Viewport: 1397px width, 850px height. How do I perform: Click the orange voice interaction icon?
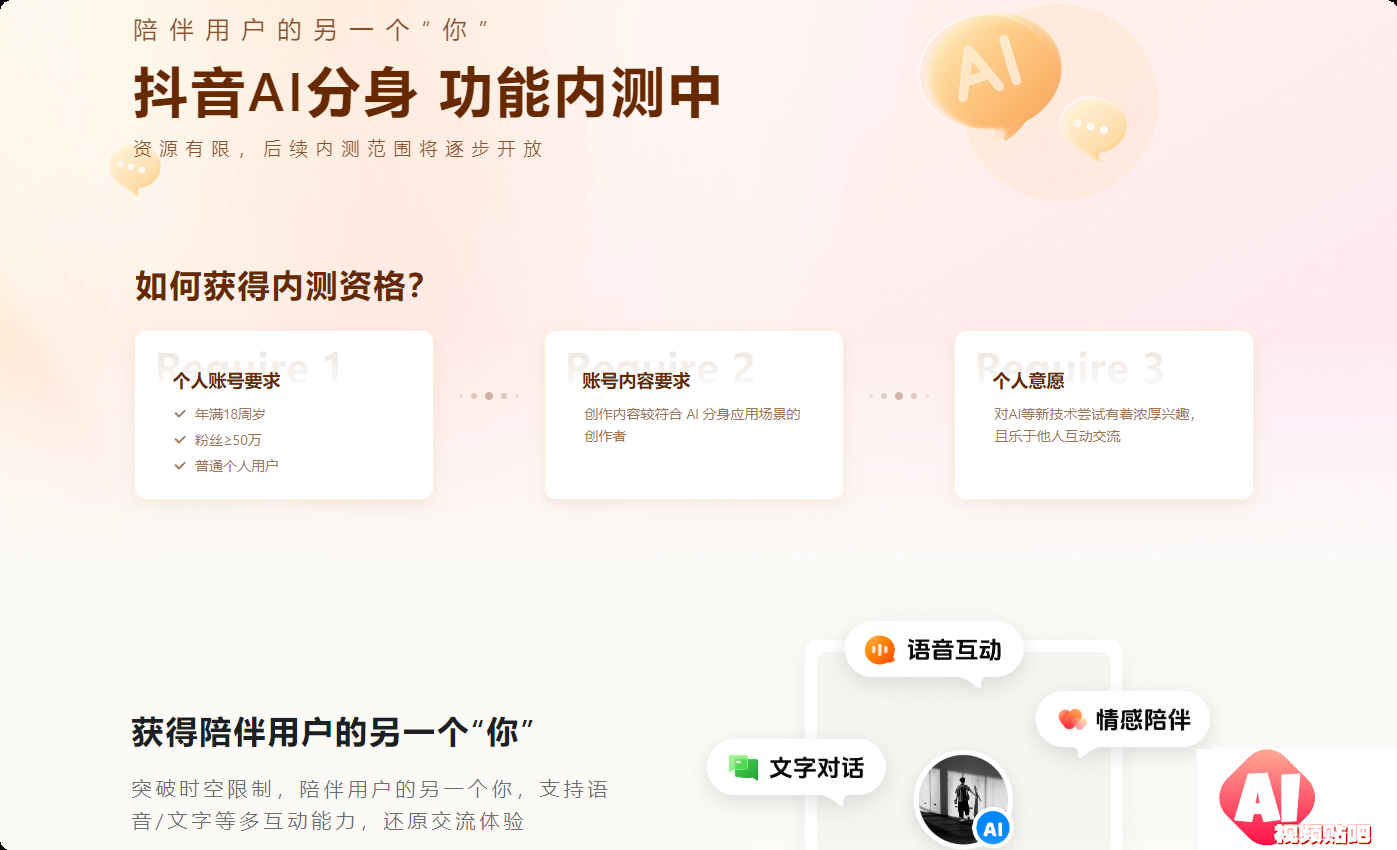880,650
